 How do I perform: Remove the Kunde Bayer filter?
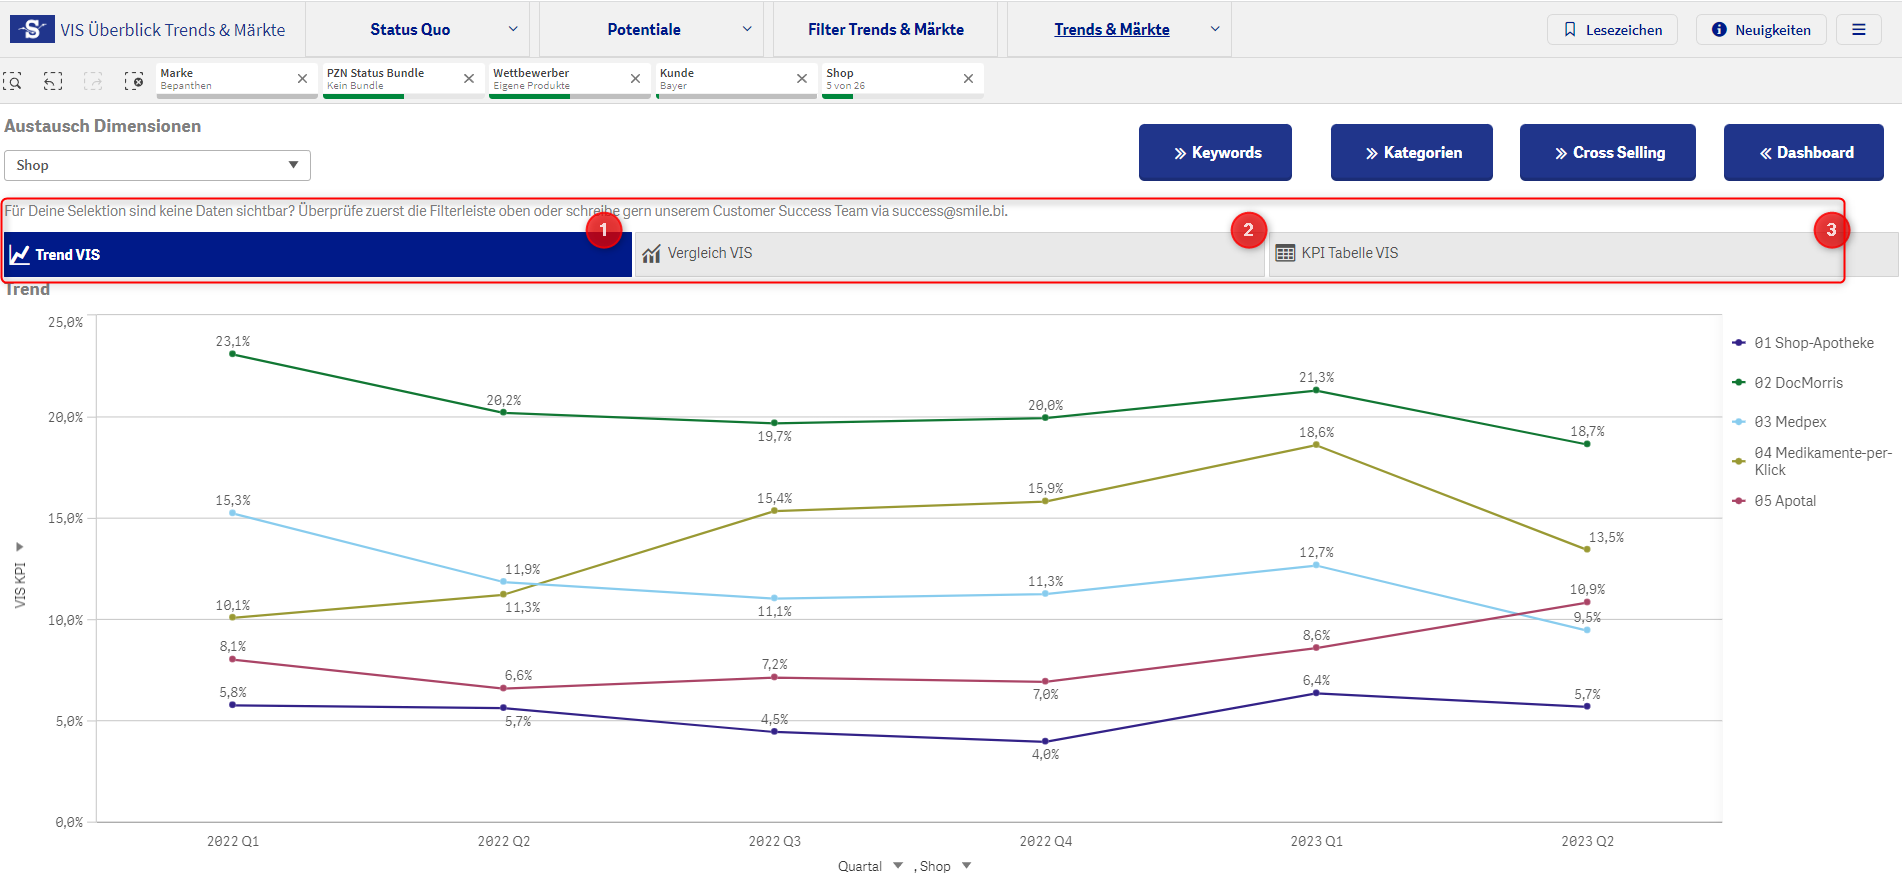pos(801,78)
